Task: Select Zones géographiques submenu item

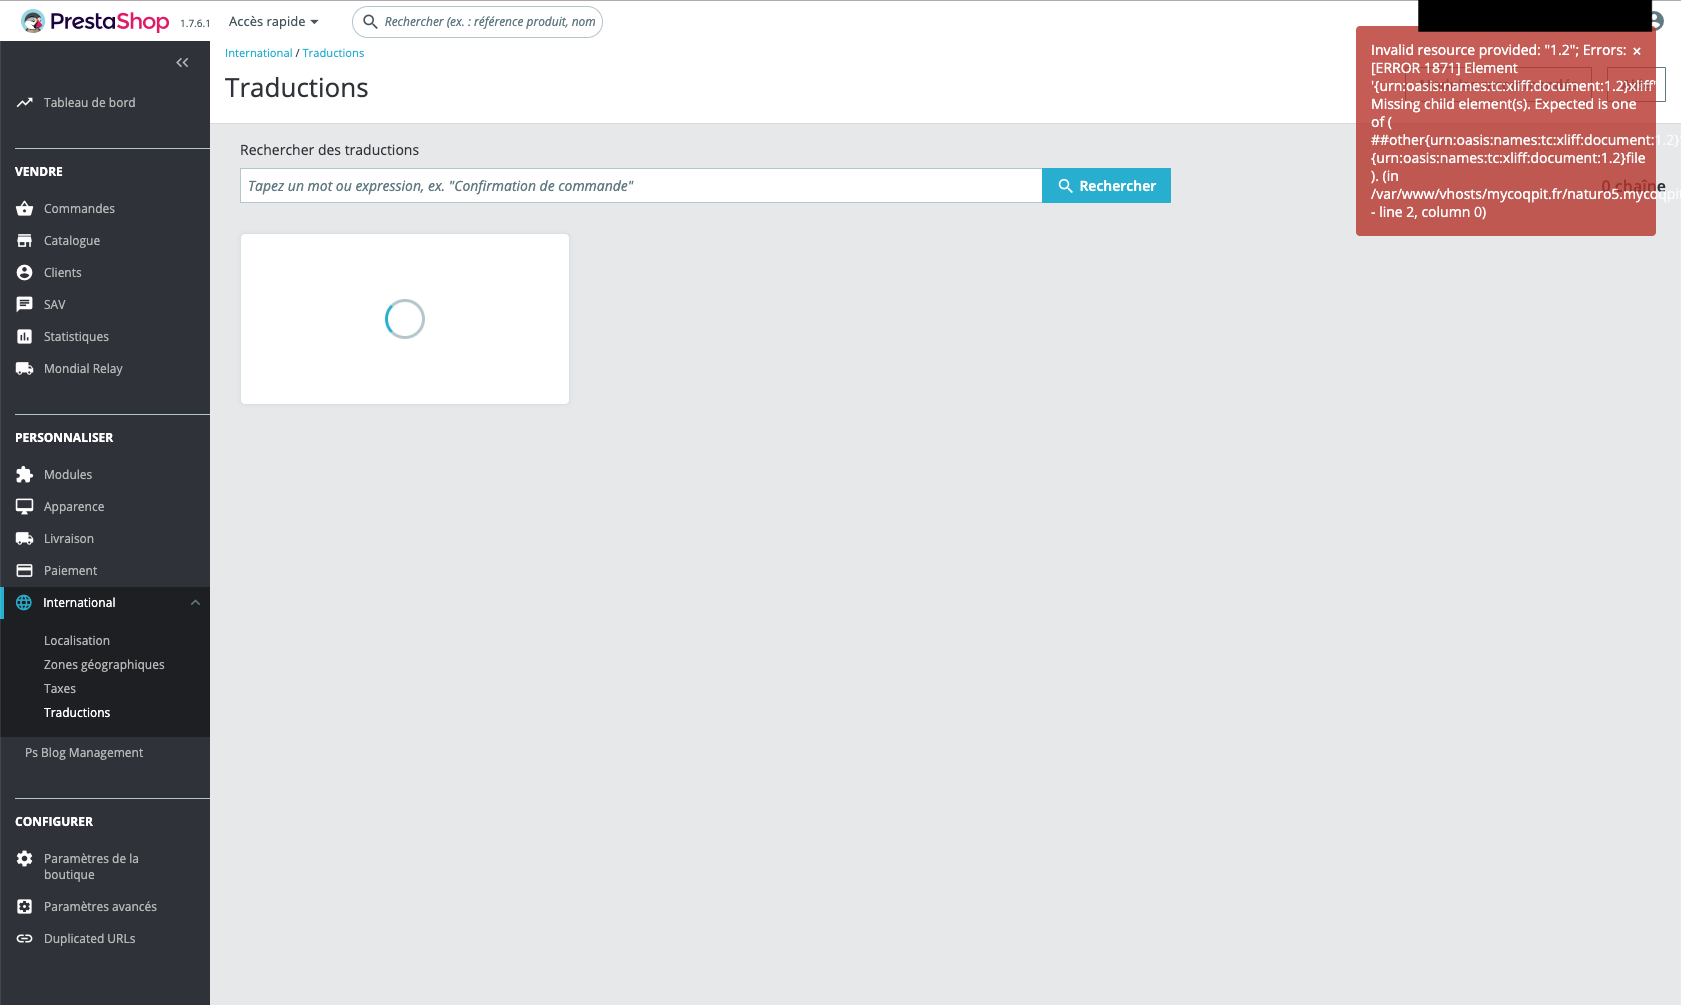Action: pos(104,664)
